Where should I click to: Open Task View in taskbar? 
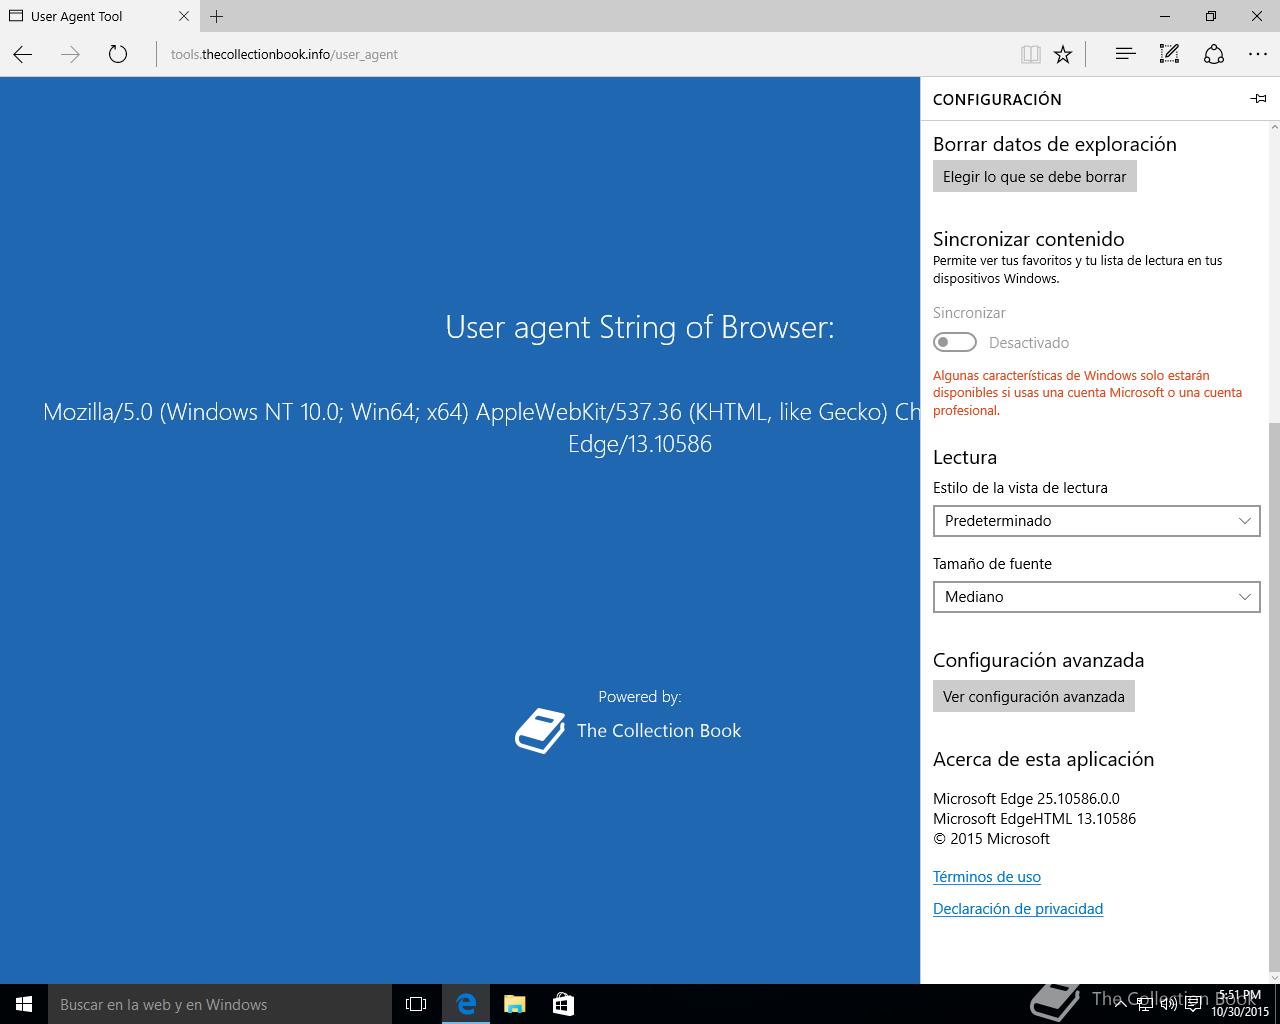[416, 1004]
